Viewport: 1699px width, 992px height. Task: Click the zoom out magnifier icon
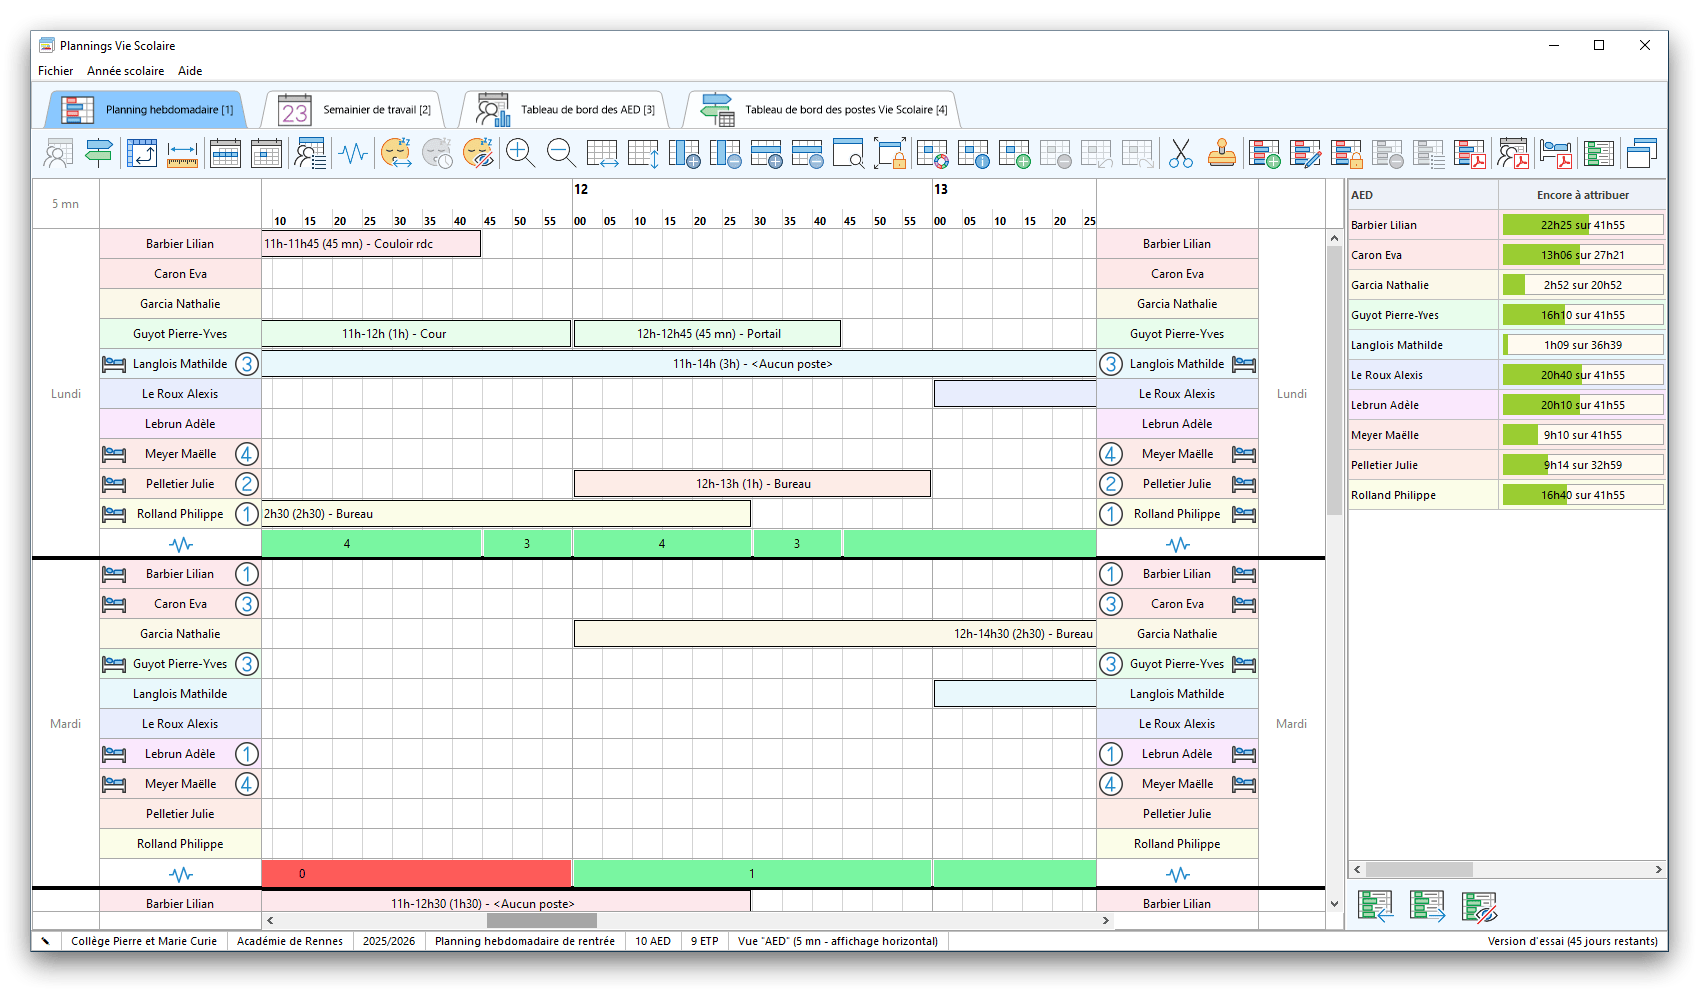561,153
